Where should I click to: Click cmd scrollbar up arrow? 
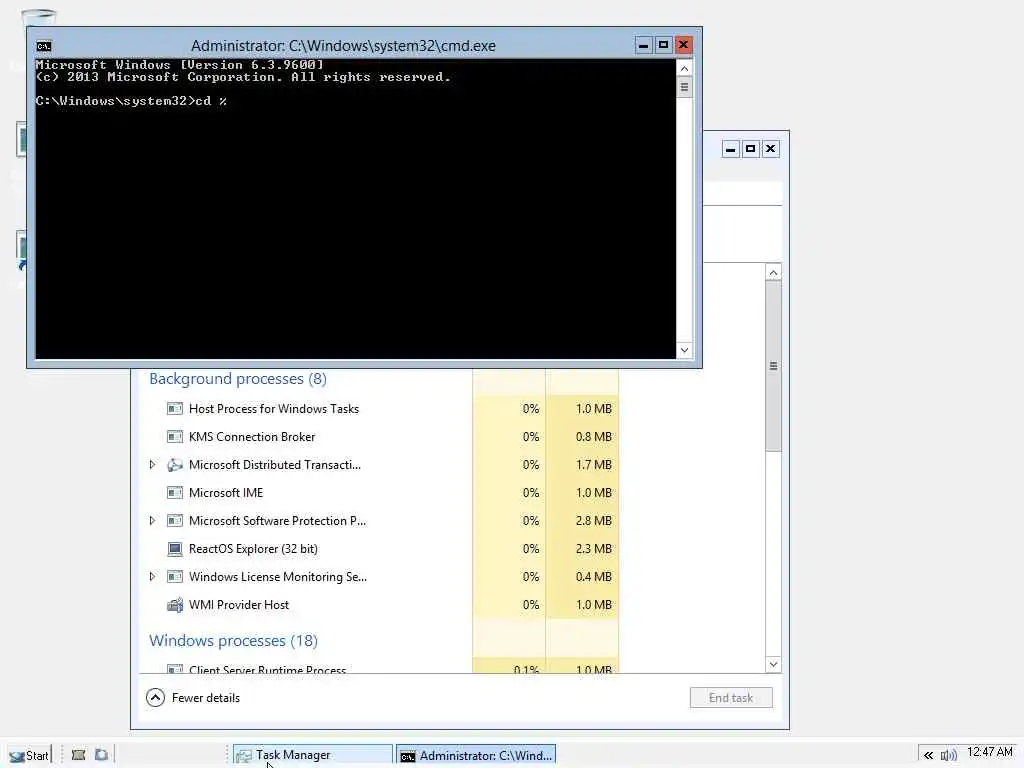[x=684, y=68]
